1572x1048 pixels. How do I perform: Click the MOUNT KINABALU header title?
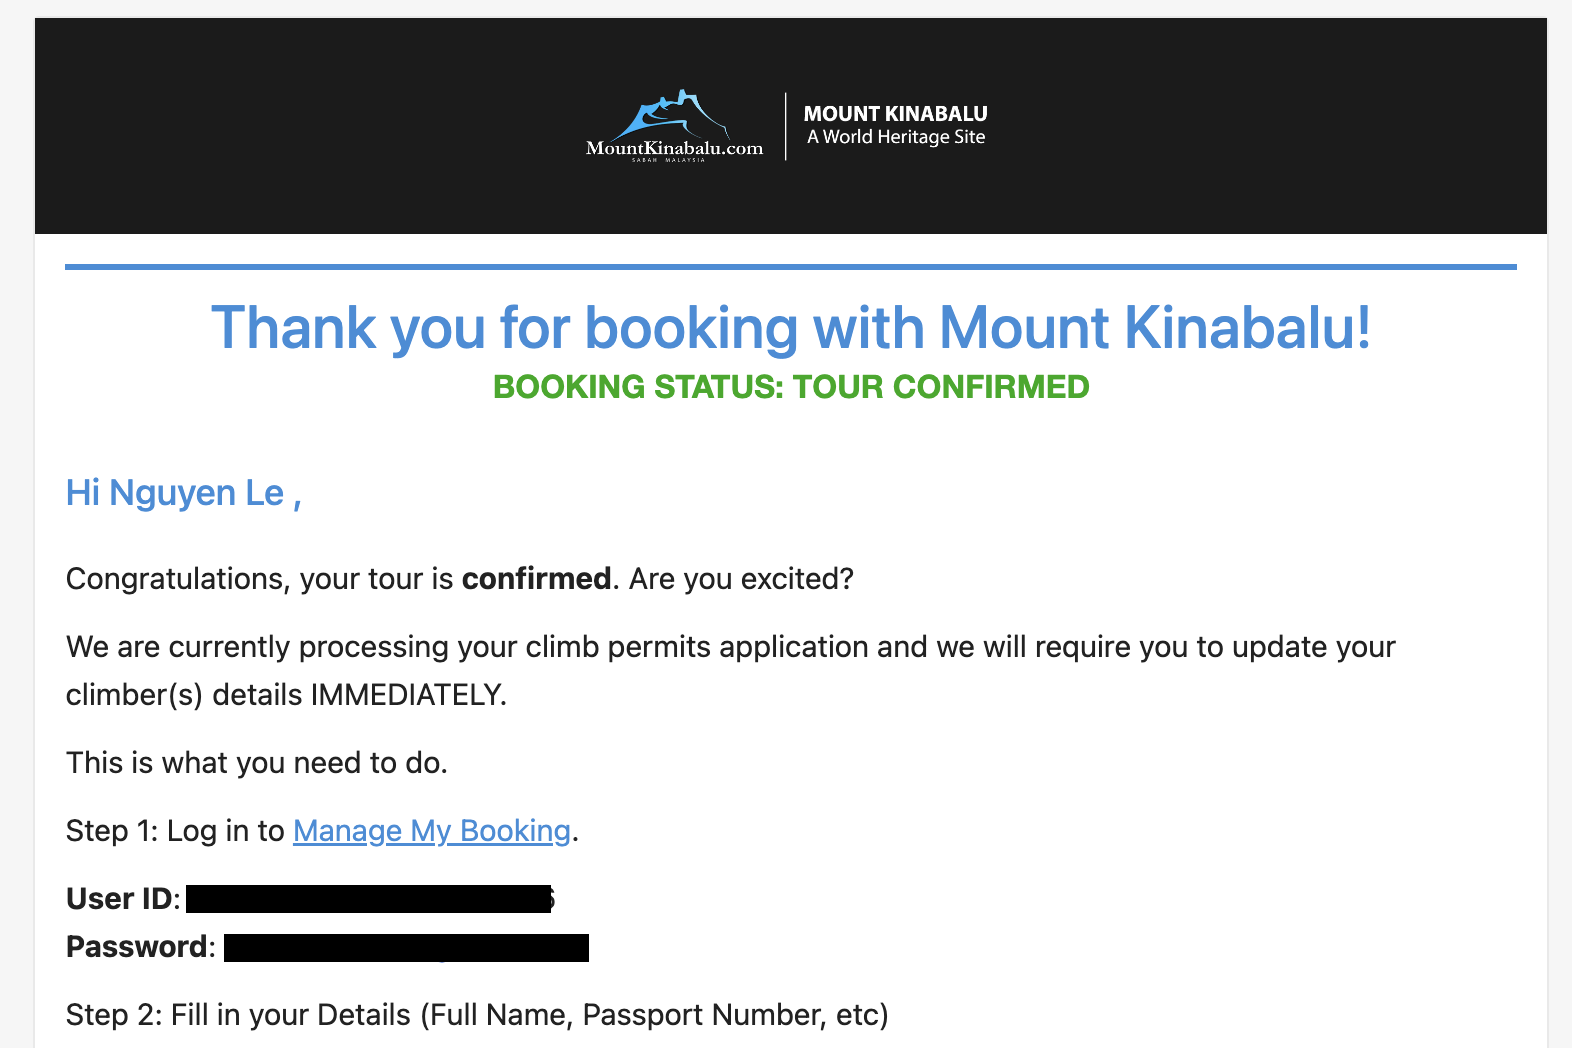pos(895,114)
